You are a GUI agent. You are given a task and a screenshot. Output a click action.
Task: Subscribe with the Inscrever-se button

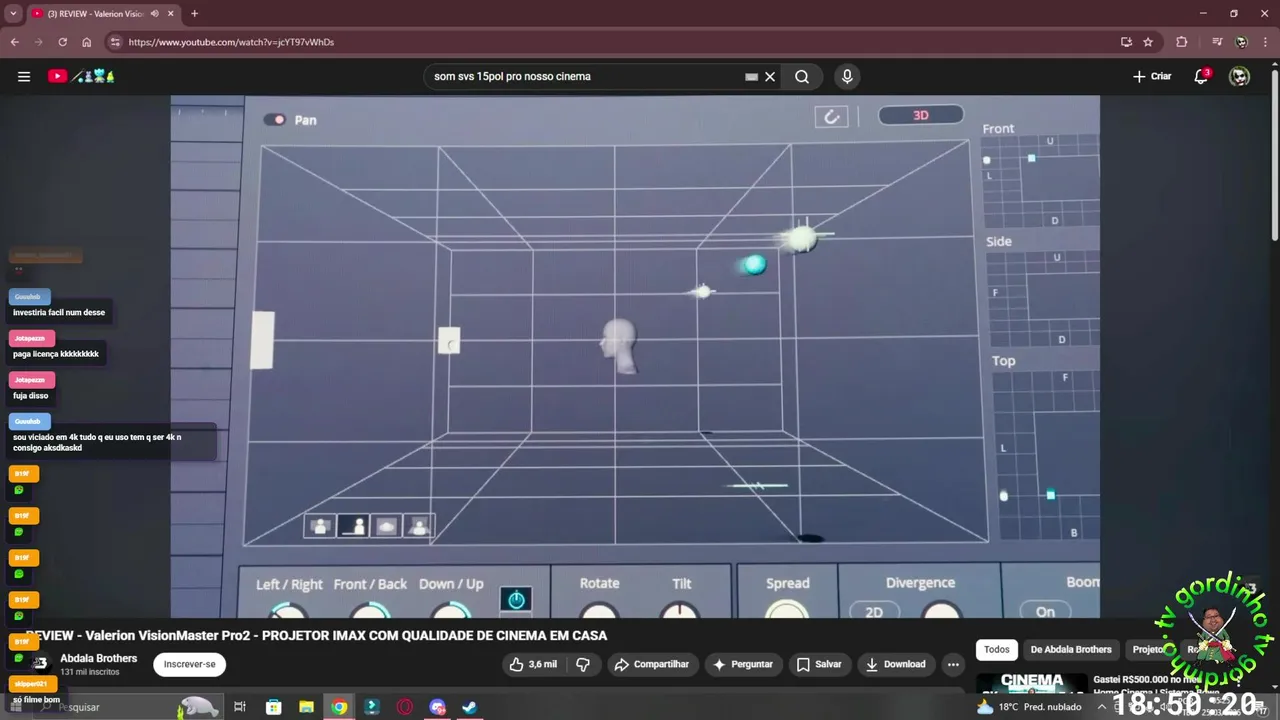[190, 664]
